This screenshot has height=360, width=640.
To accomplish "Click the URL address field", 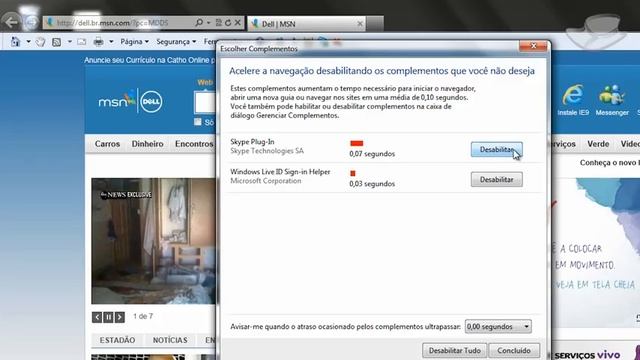I will point(118,23).
